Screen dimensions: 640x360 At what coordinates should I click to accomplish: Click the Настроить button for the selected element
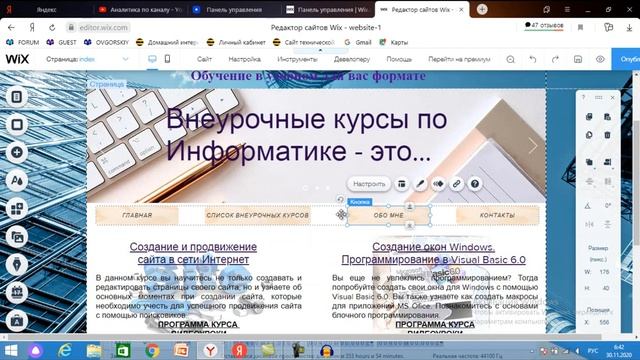(369, 184)
